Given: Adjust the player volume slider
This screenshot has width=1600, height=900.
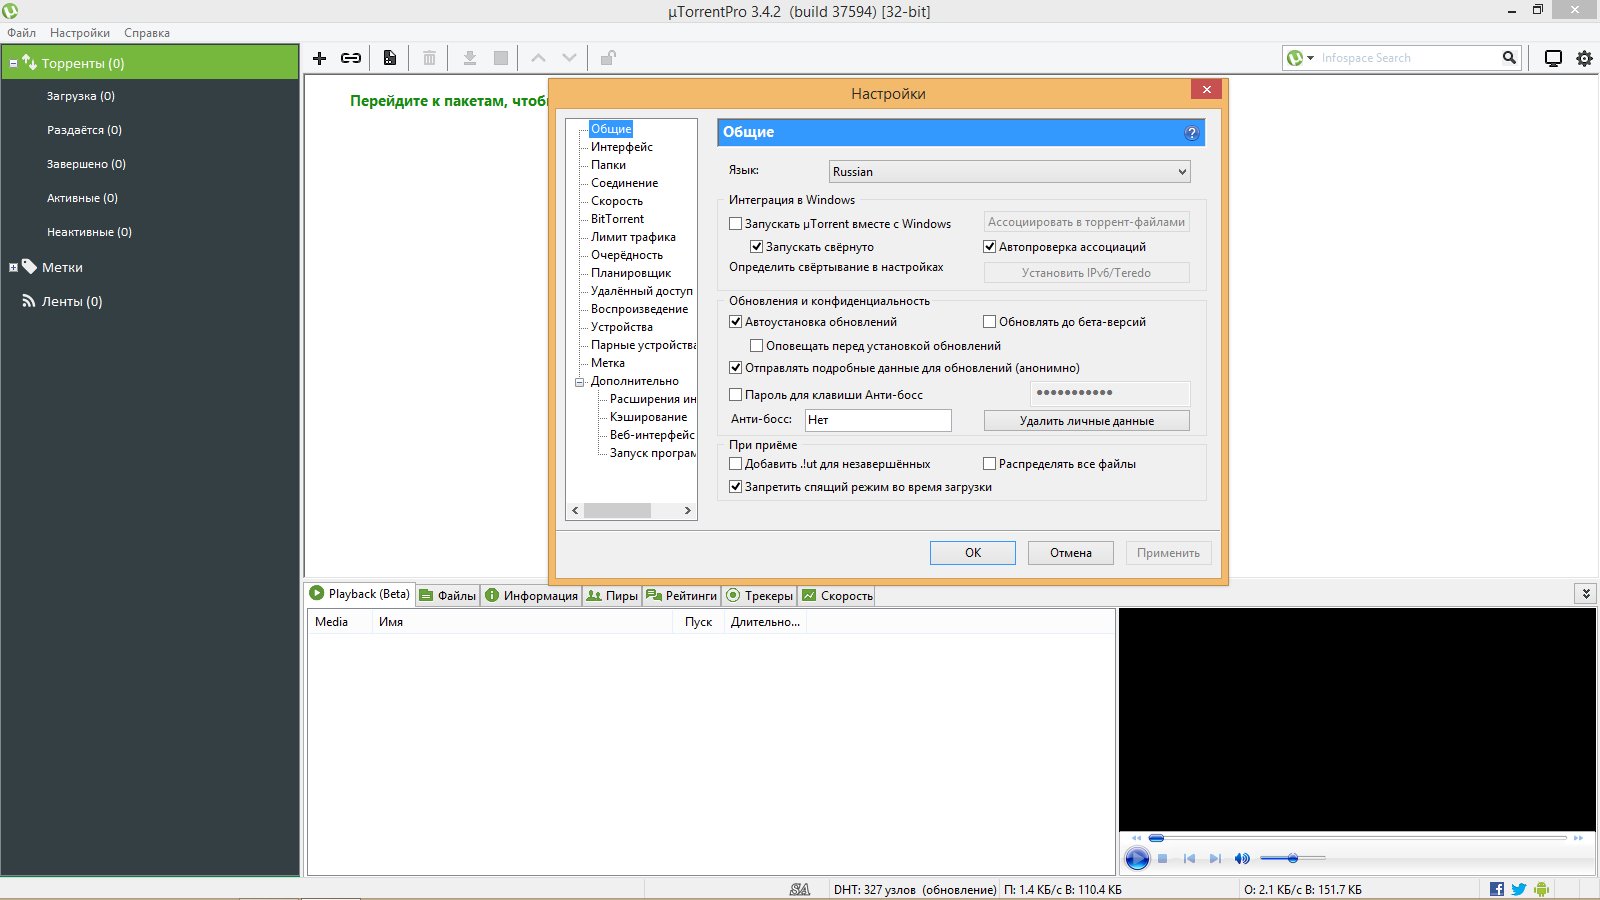Looking at the screenshot, I should (x=1292, y=858).
